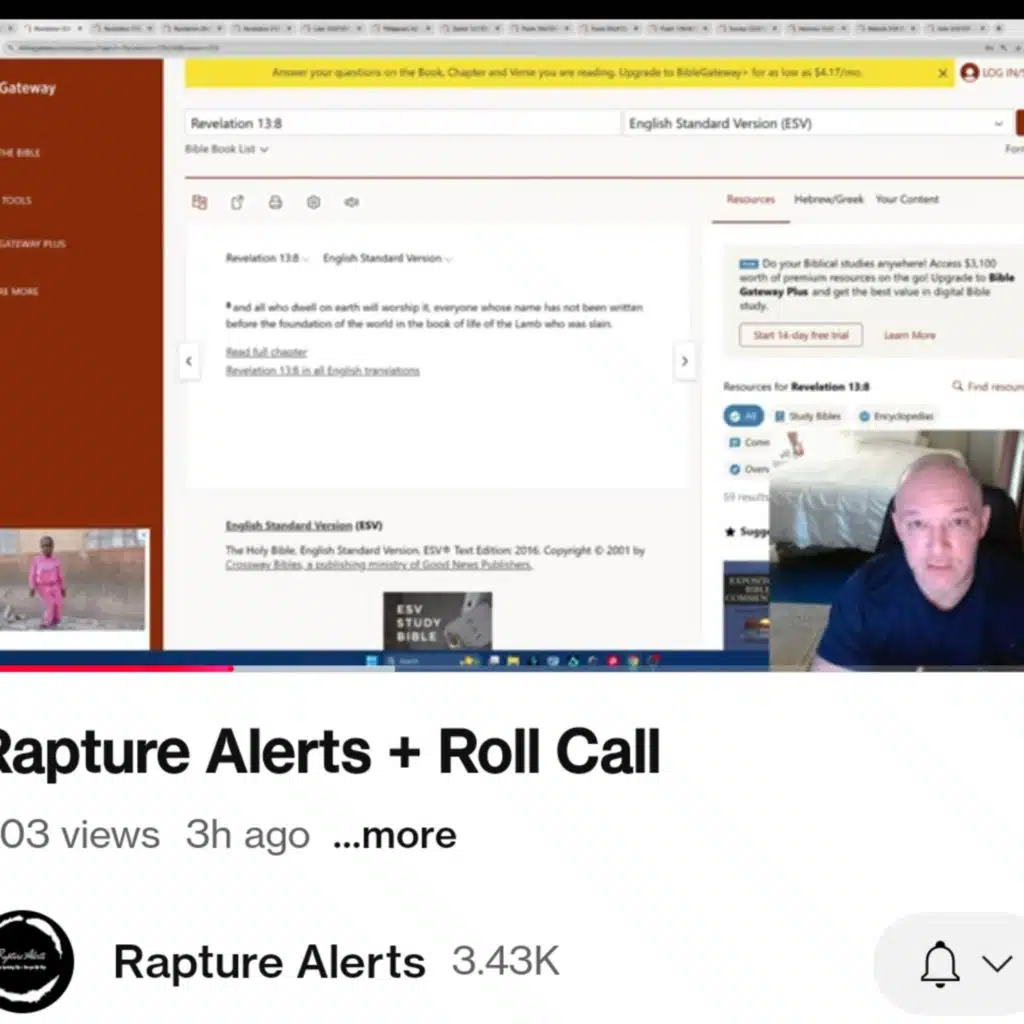
Task: Select the All resources filter chip
Action: coord(743,416)
